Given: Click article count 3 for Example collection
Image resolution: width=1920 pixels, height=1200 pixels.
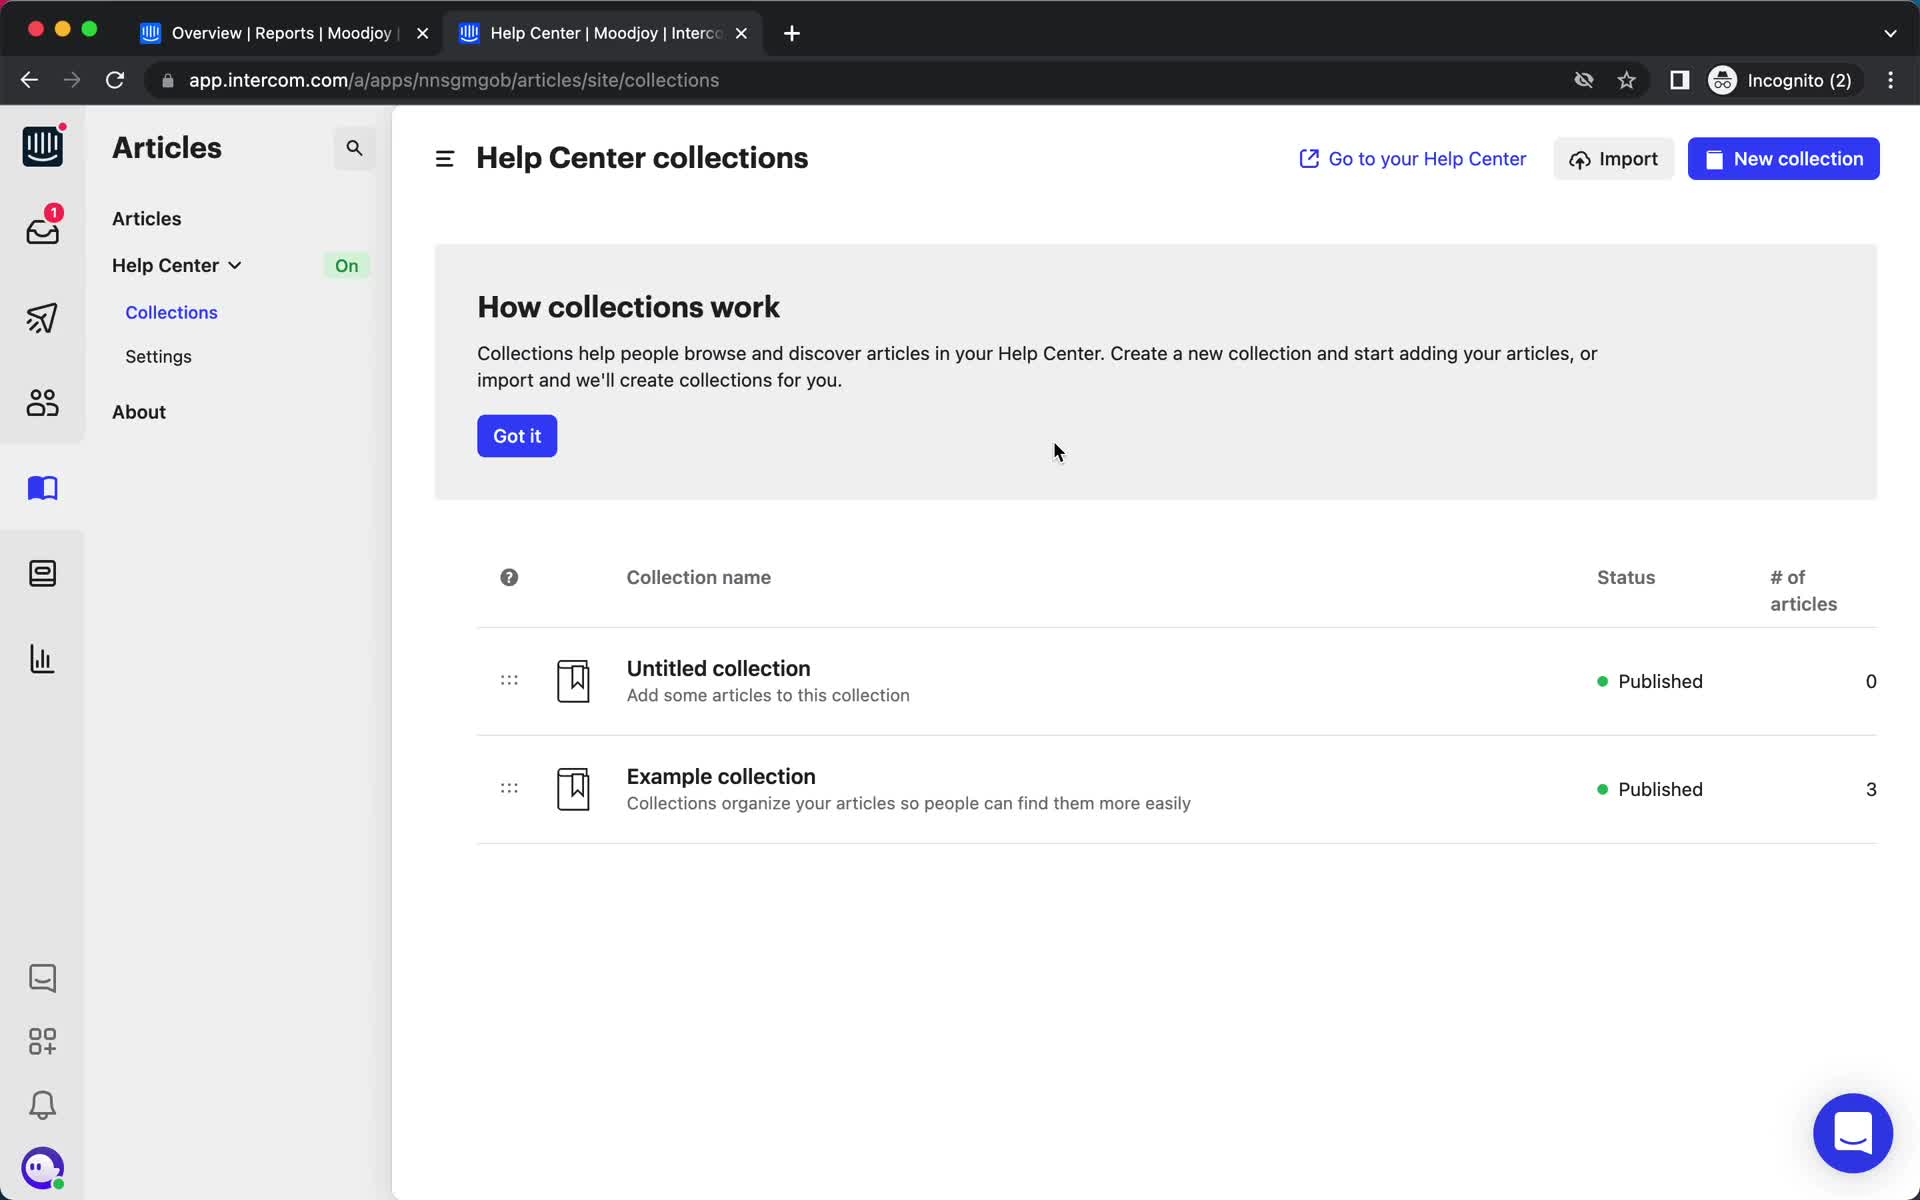Looking at the screenshot, I should click(x=1871, y=789).
